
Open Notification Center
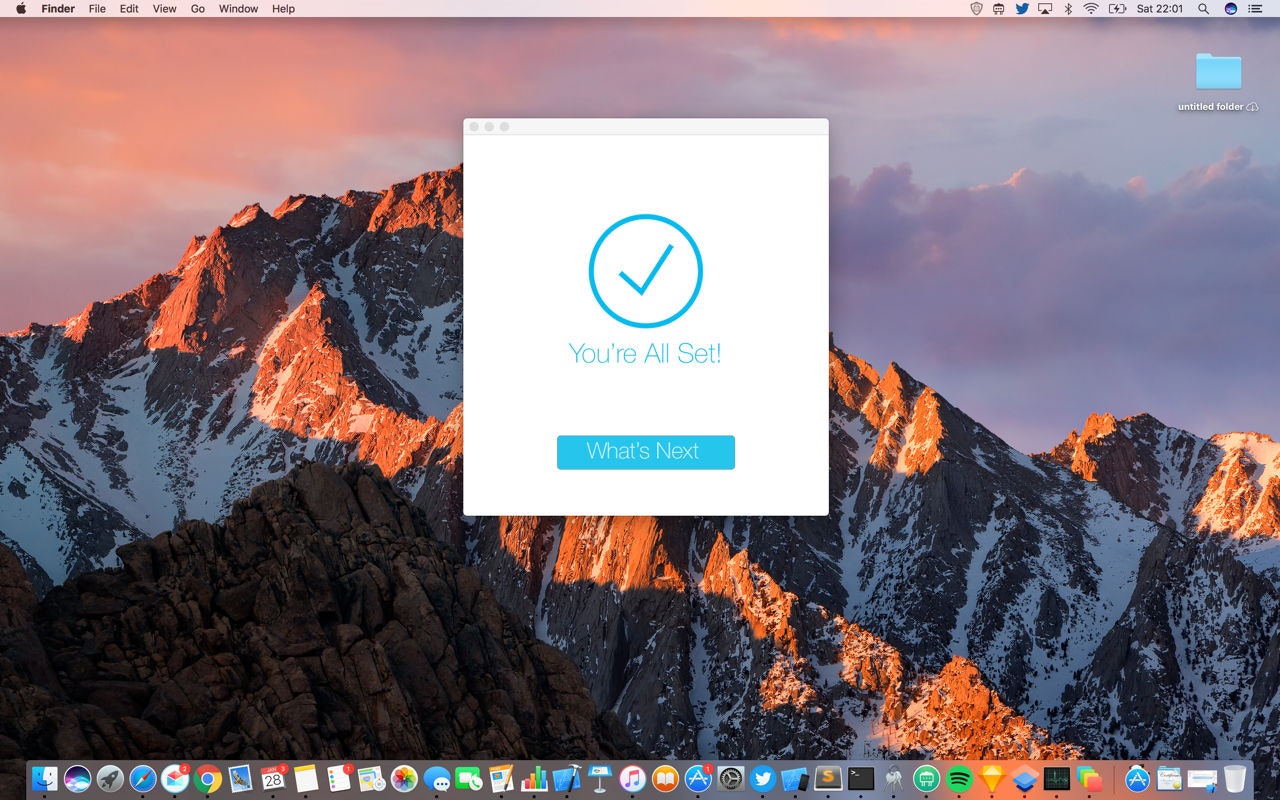pyautogui.click(x=1253, y=8)
